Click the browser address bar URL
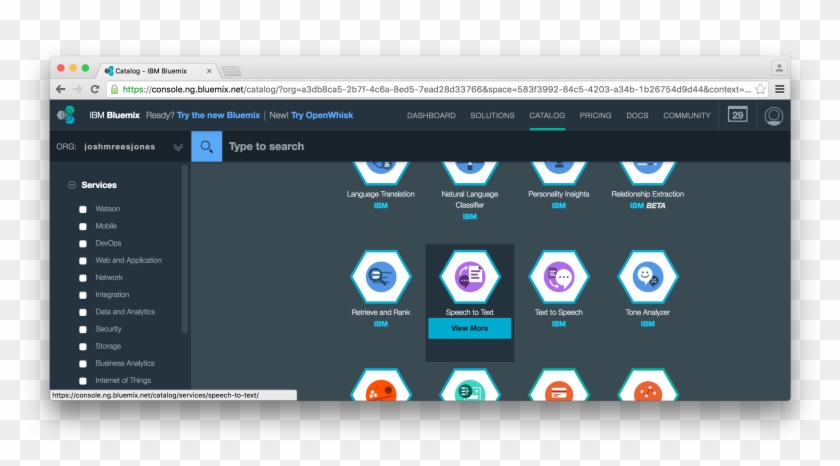The image size is (840, 466). click(436, 89)
